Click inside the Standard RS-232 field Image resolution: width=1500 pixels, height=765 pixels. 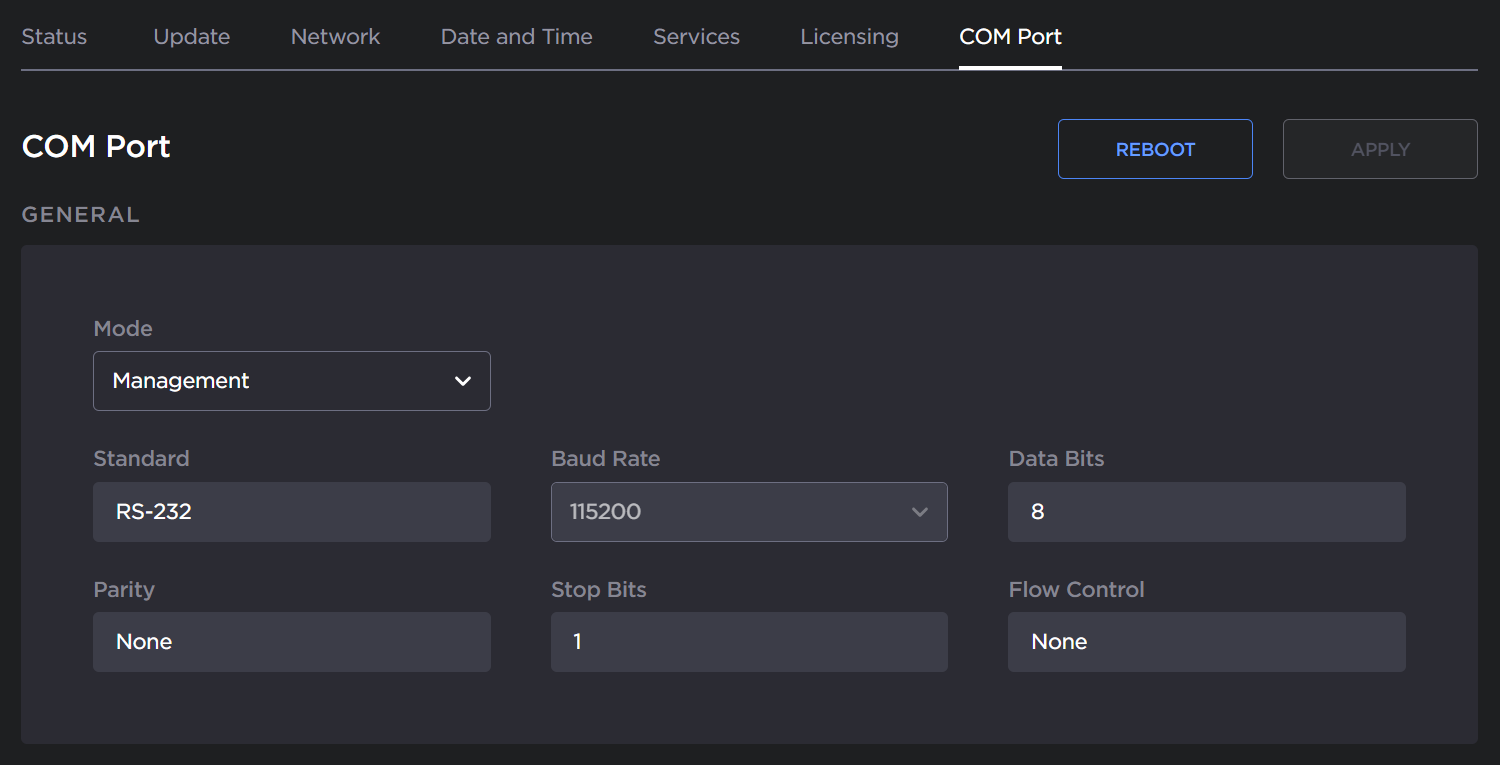click(x=291, y=512)
